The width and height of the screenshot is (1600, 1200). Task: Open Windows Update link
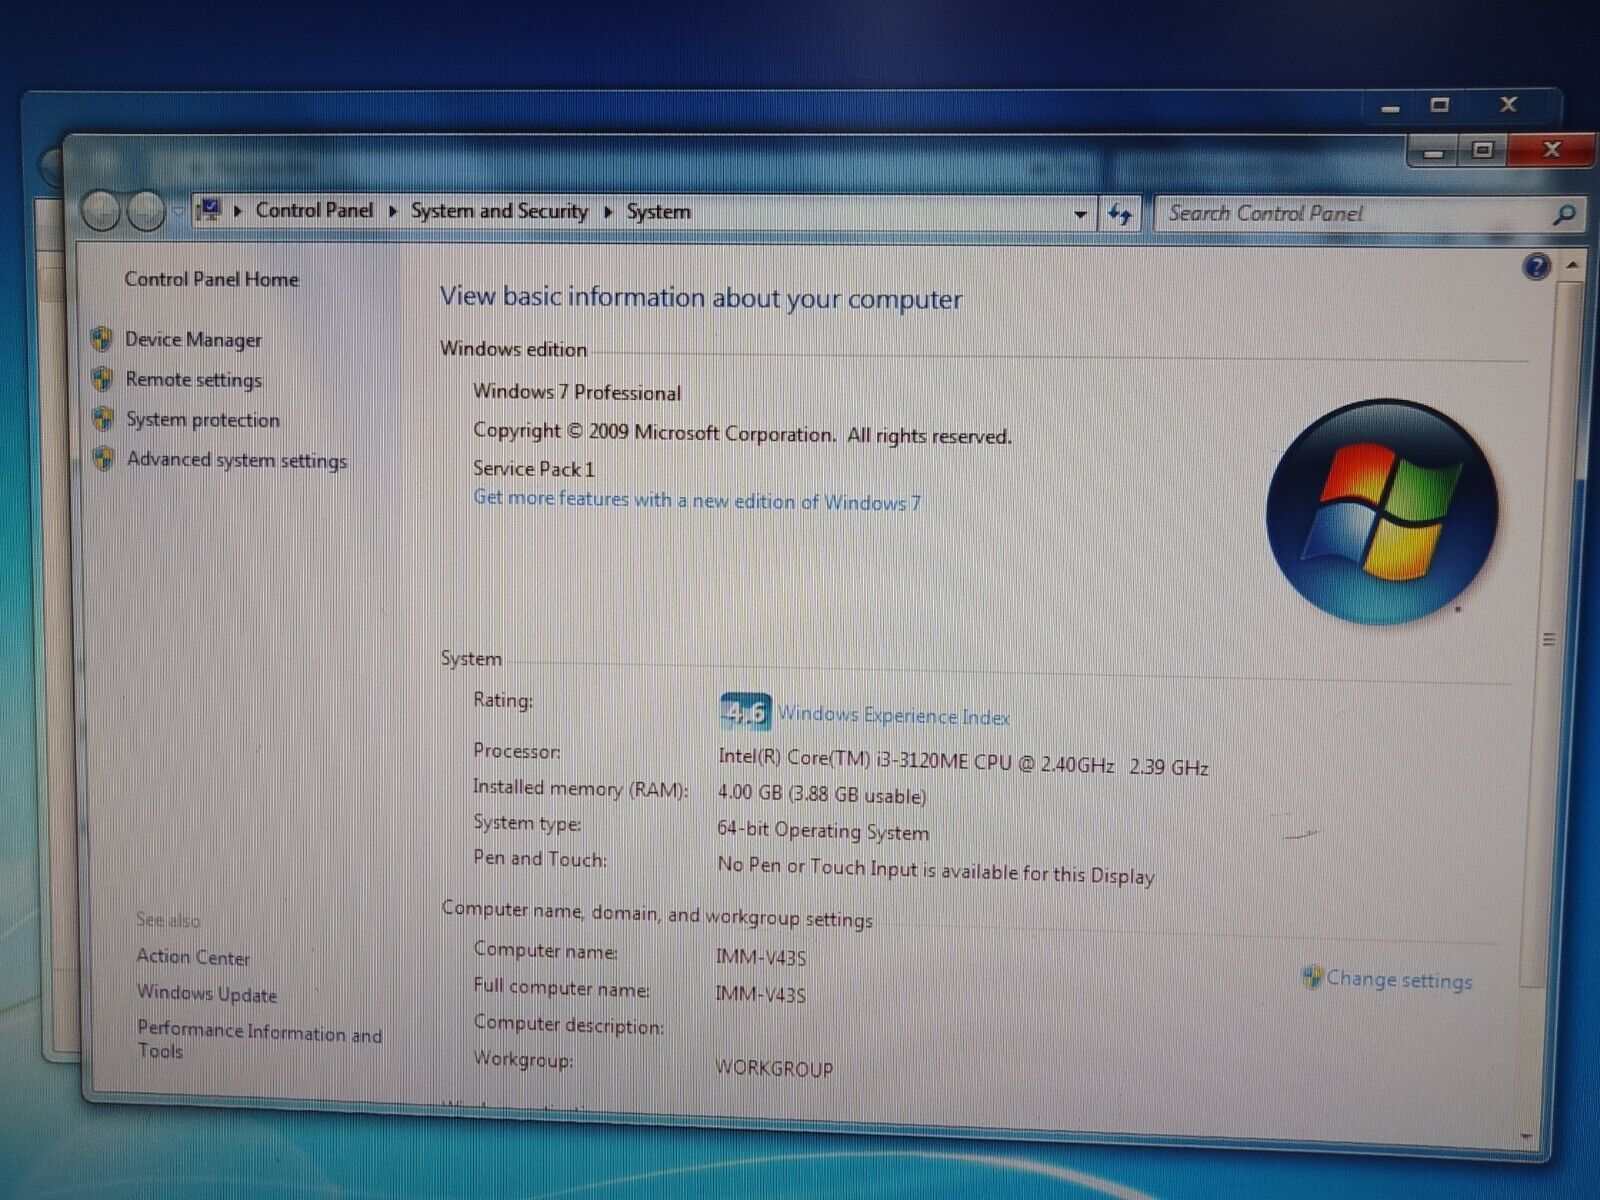click(x=207, y=993)
